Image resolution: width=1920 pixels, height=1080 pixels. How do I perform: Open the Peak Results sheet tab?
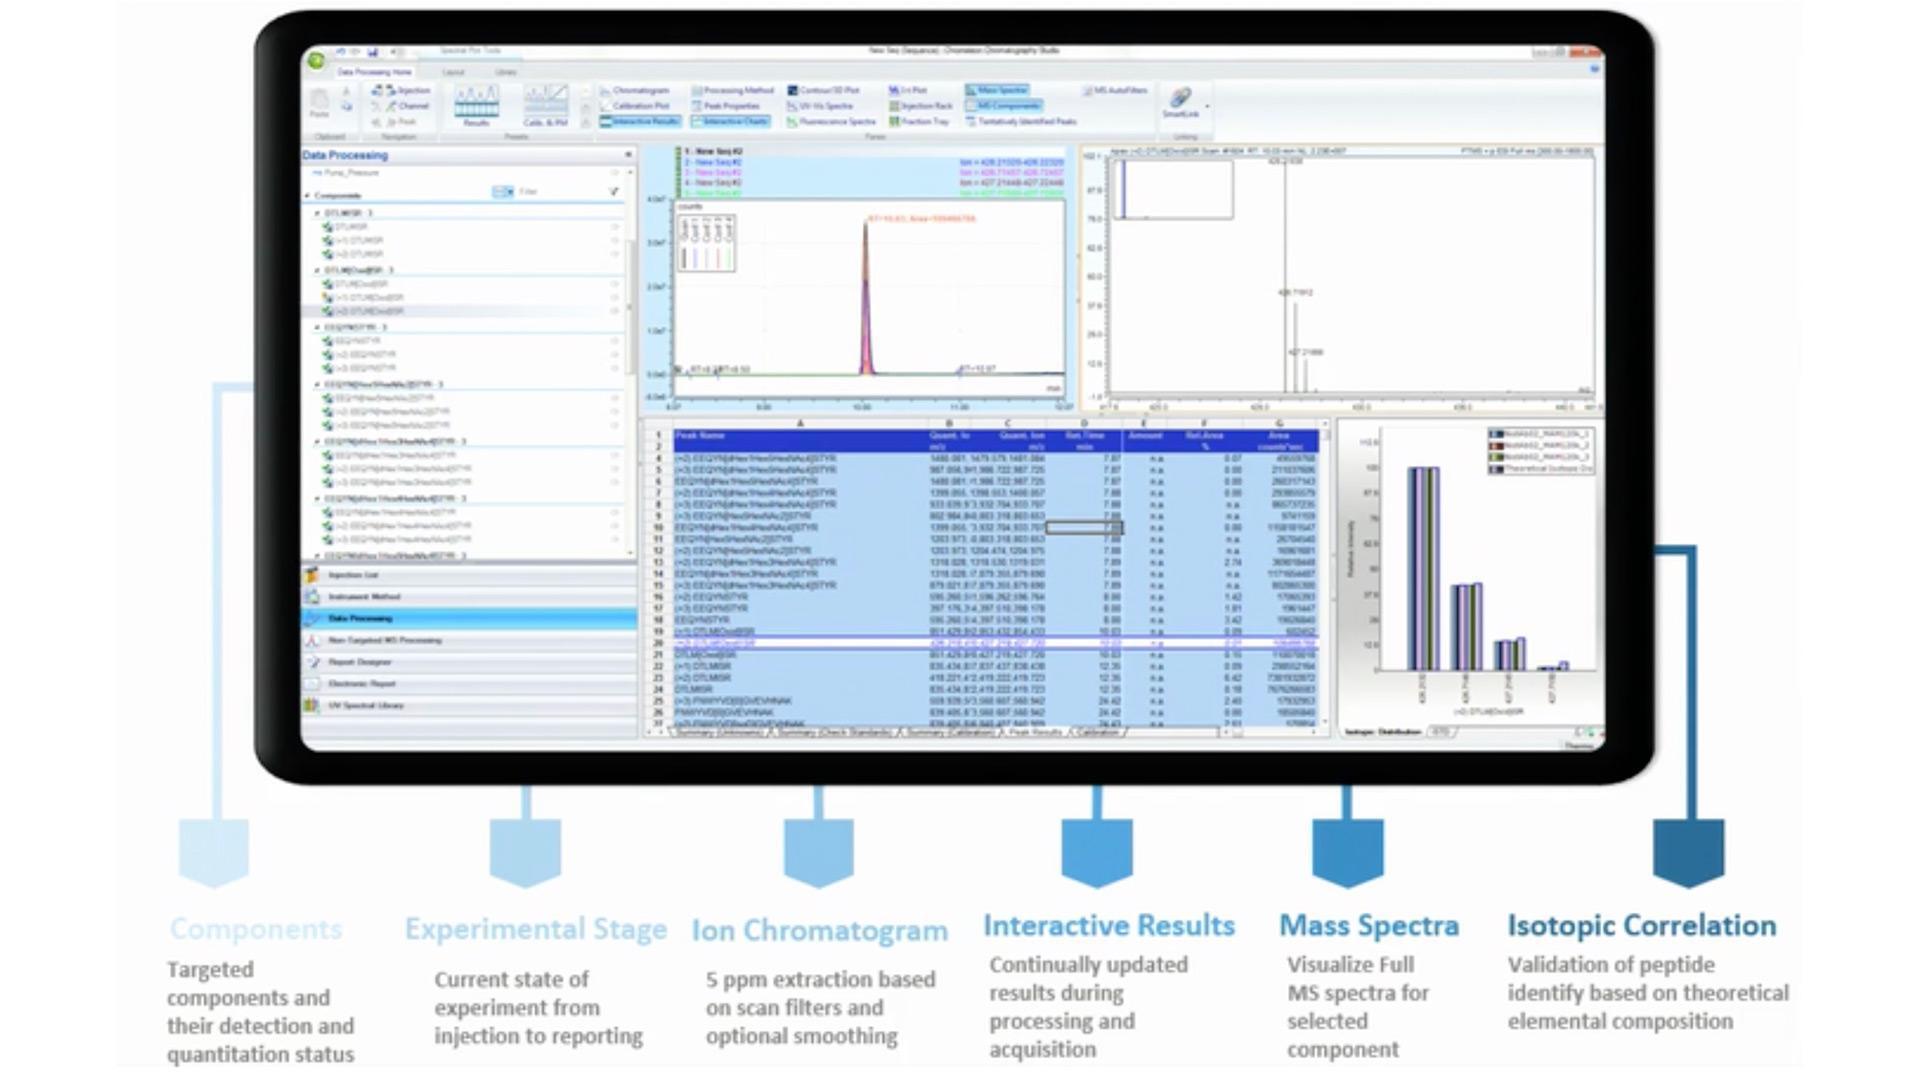(x=1034, y=733)
